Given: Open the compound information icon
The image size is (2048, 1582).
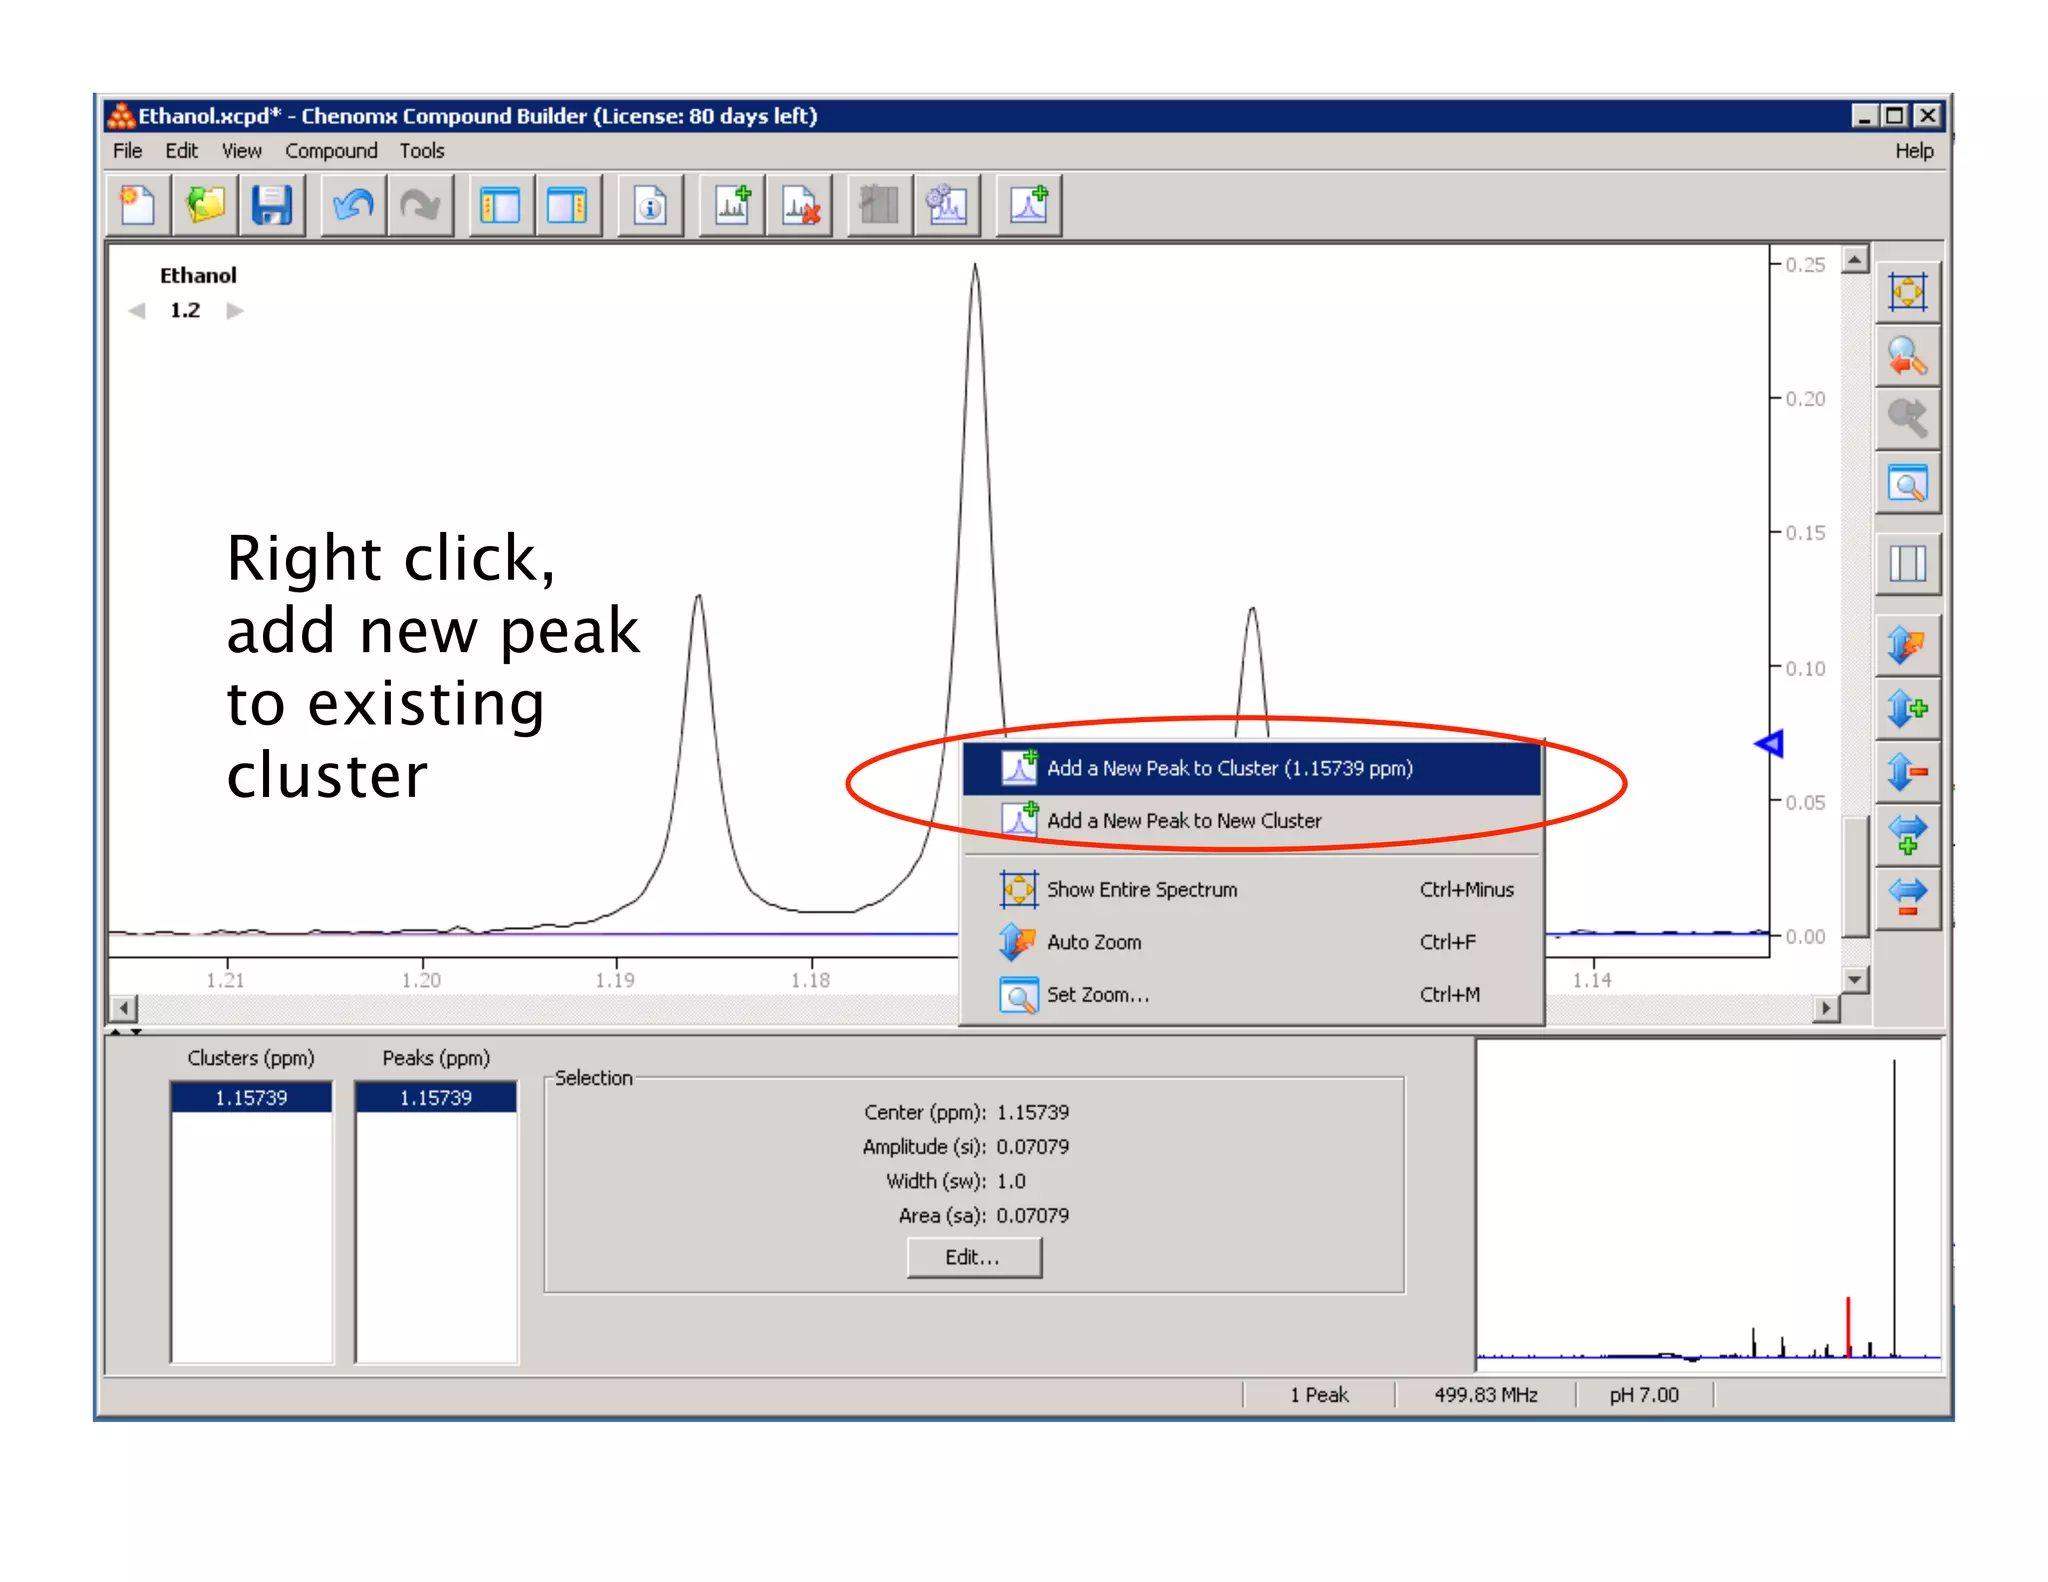Looking at the screenshot, I should coord(650,206).
